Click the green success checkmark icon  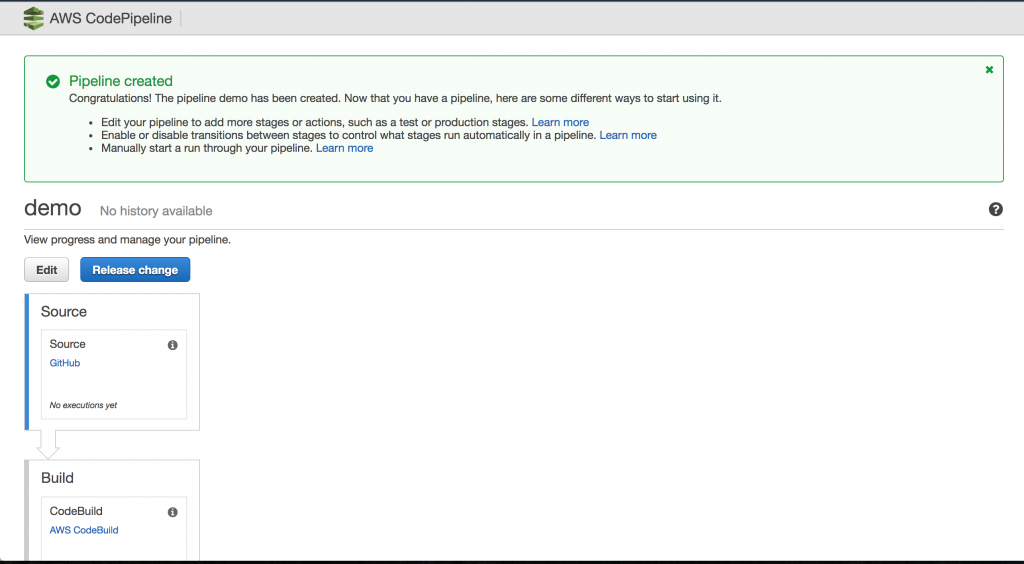pyautogui.click(x=53, y=82)
